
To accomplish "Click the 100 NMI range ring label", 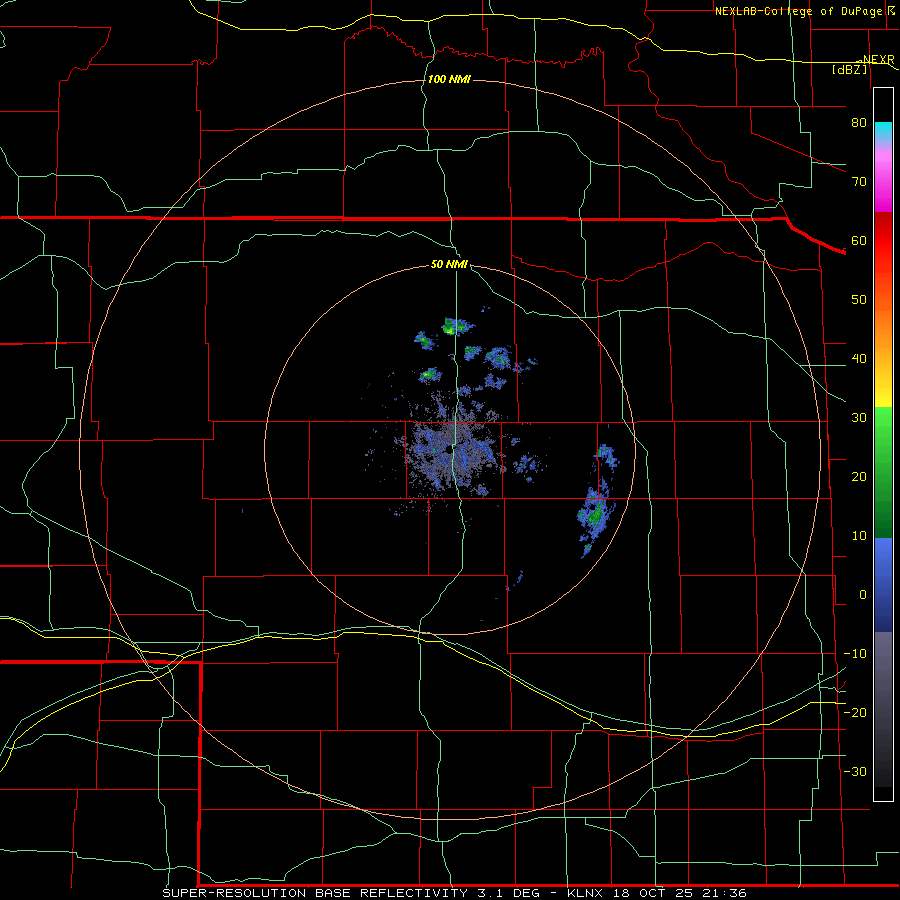I will pos(449,79).
